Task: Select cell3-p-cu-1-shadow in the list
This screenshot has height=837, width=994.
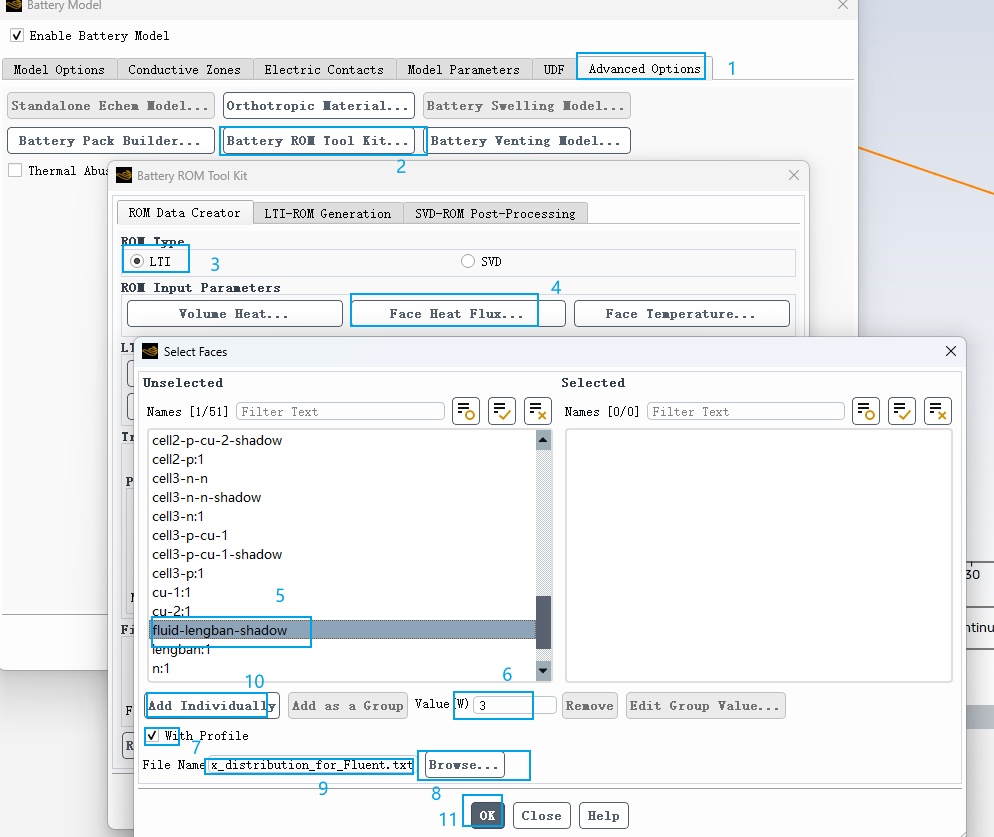Action: [217, 554]
